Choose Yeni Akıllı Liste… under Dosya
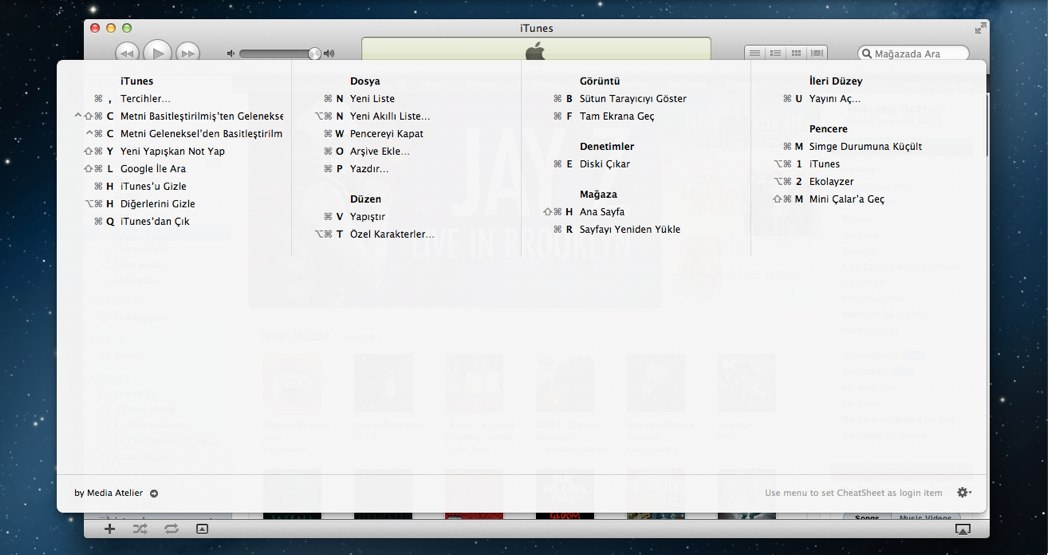Viewport: 1048px width, 555px height. click(x=390, y=116)
